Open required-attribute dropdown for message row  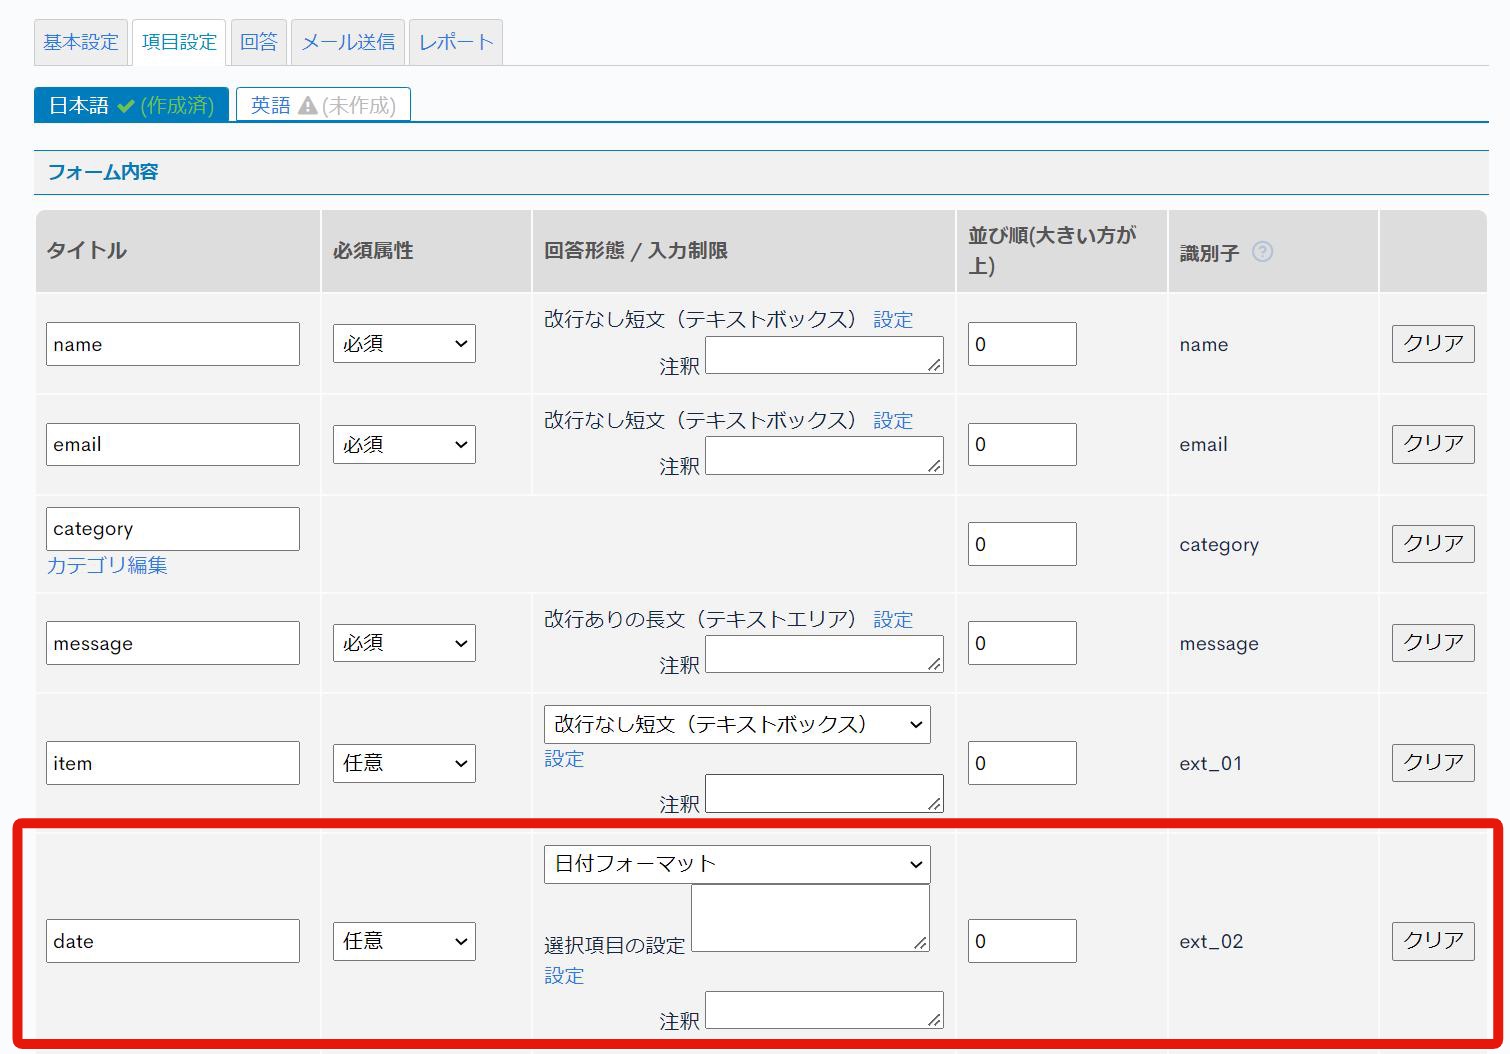click(x=404, y=643)
